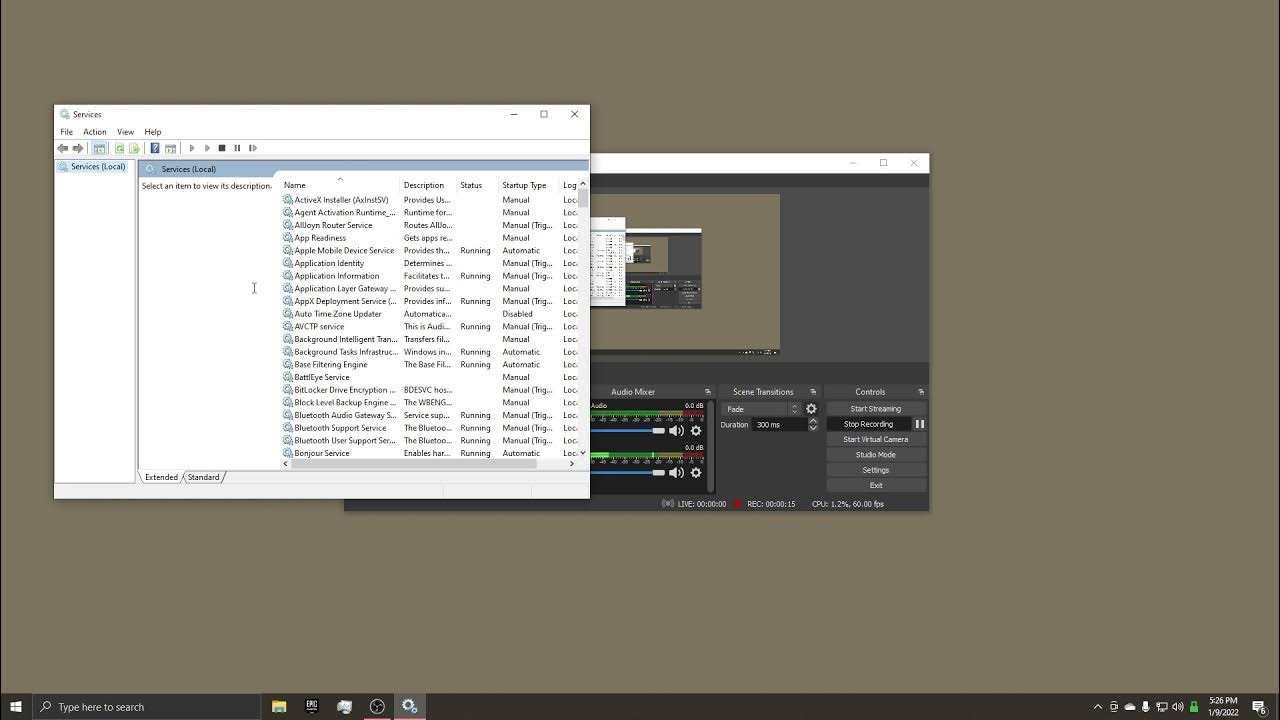This screenshot has height=720, width=1280.
Task: Pop out the Audio Mixer dock
Action: pyautogui.click(x=708, y=392)
